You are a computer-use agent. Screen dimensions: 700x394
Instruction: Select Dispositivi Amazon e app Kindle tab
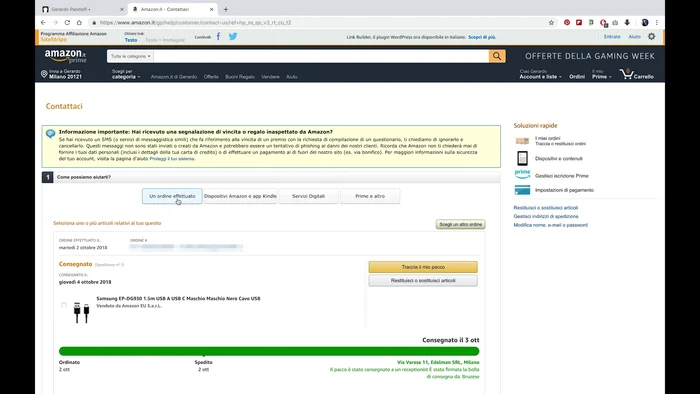point(240,196)
